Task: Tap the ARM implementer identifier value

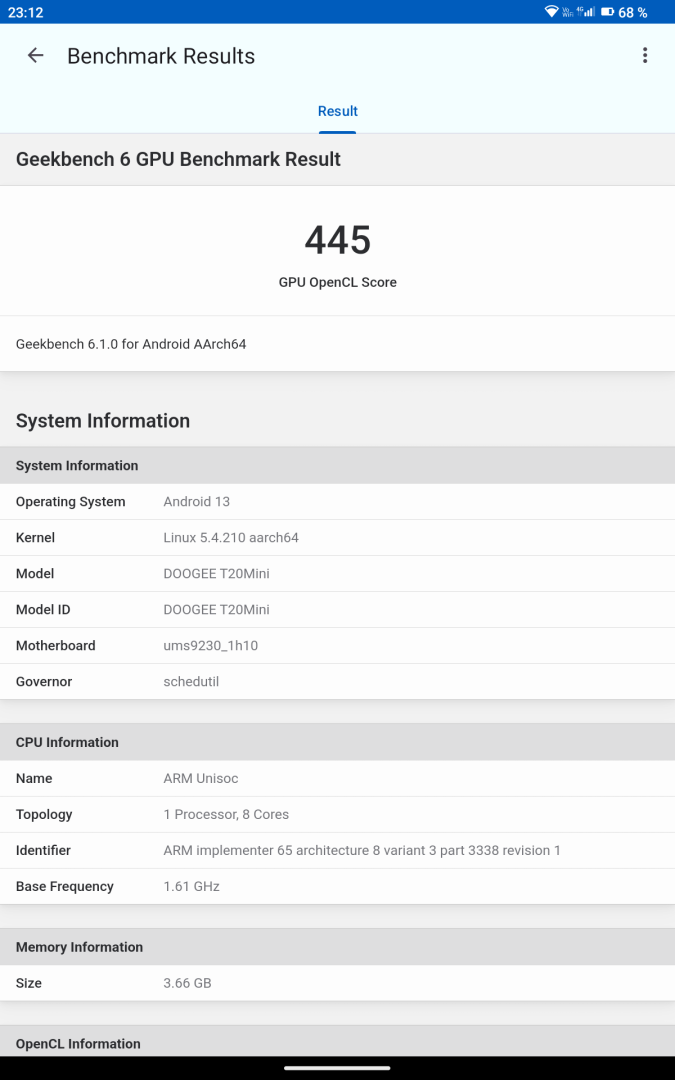Action: [x=362, y=851]
